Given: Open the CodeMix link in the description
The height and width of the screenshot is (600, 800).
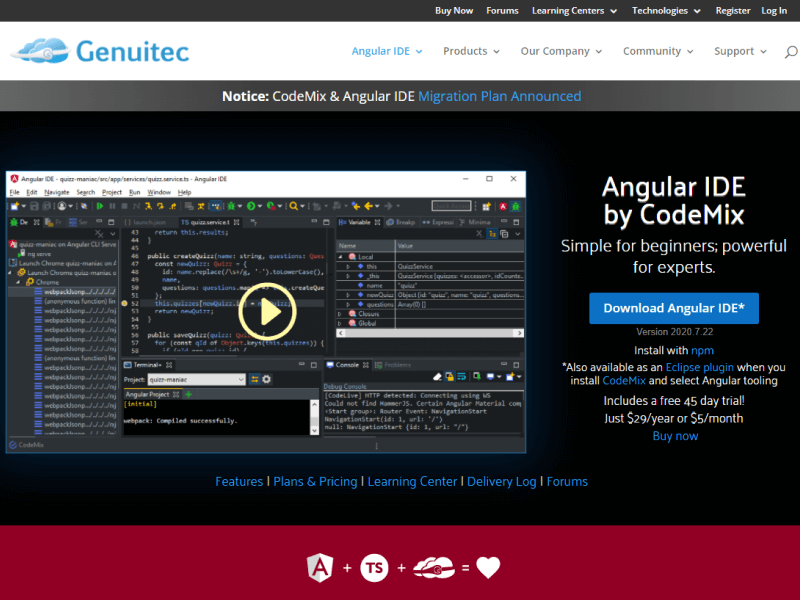Looking at the screenshot, I should [x=623, y=381].
